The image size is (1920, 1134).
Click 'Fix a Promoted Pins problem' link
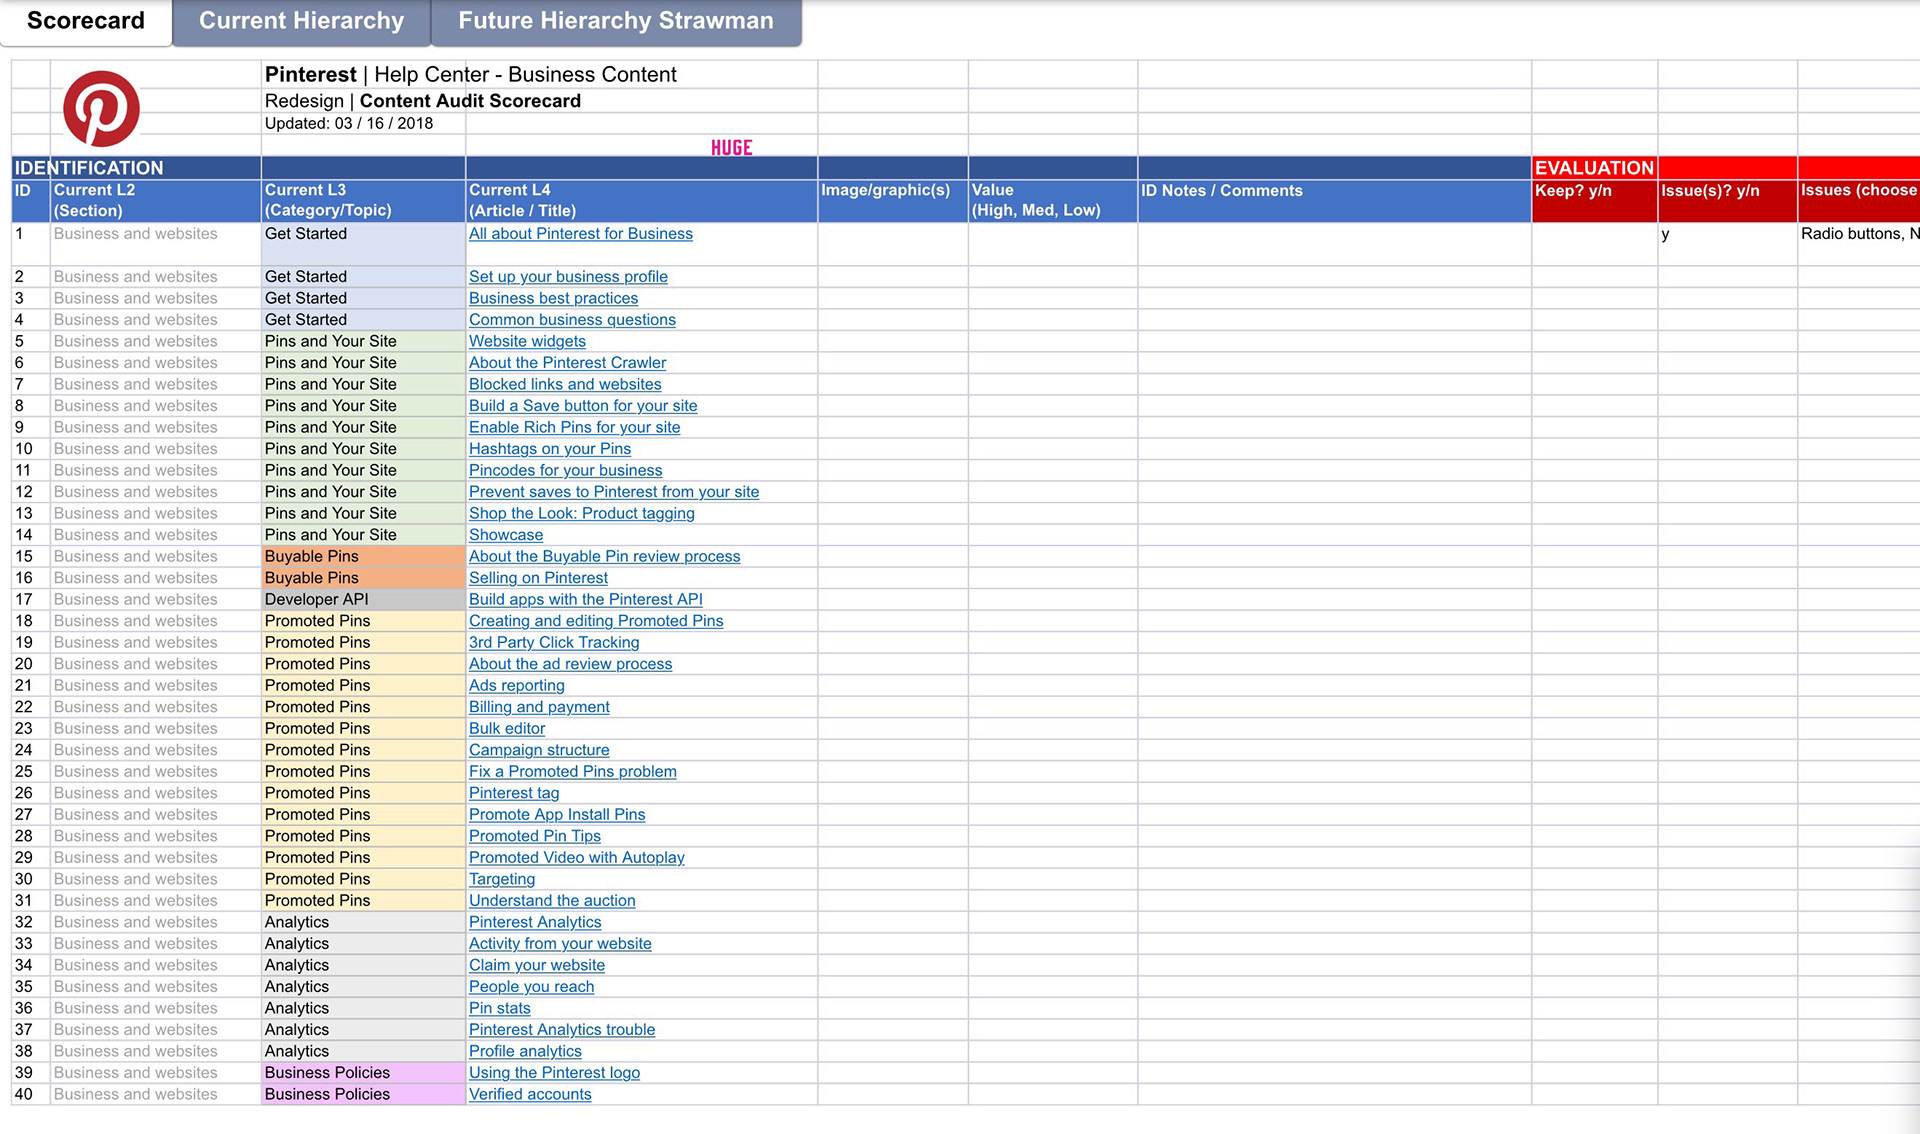pyautogui.click(x=572, y=771)
